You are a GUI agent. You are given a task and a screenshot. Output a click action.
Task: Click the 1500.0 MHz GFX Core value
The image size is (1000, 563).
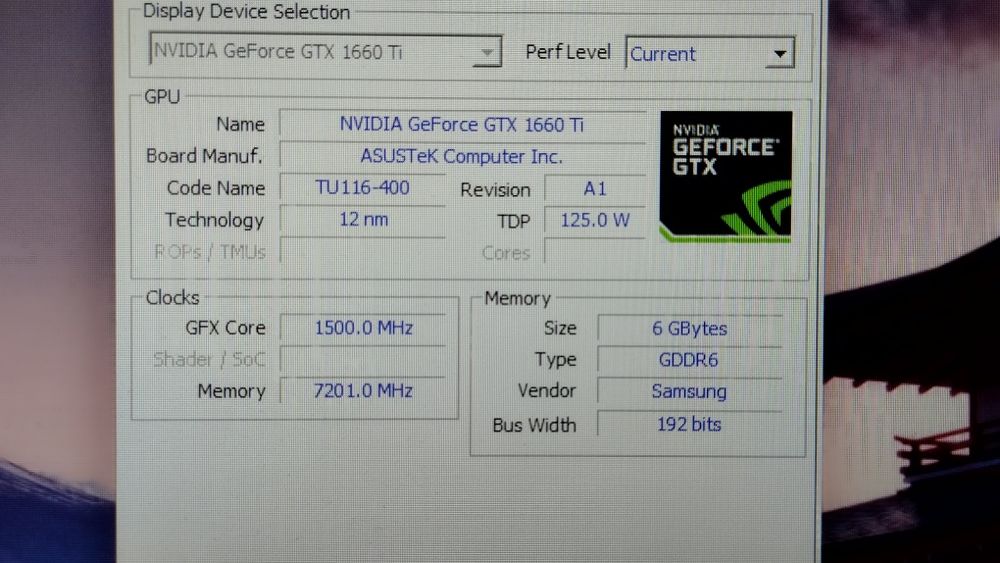tap(364, 328)
